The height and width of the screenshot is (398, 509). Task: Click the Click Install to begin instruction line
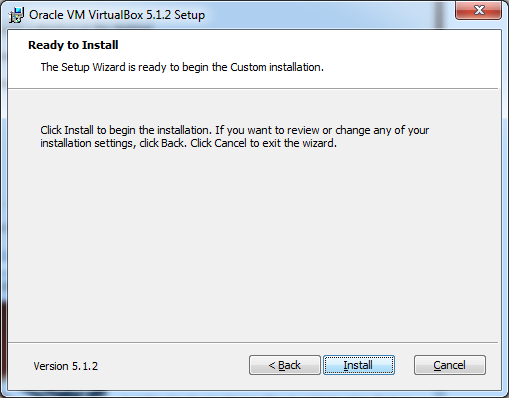pos(235,130)
